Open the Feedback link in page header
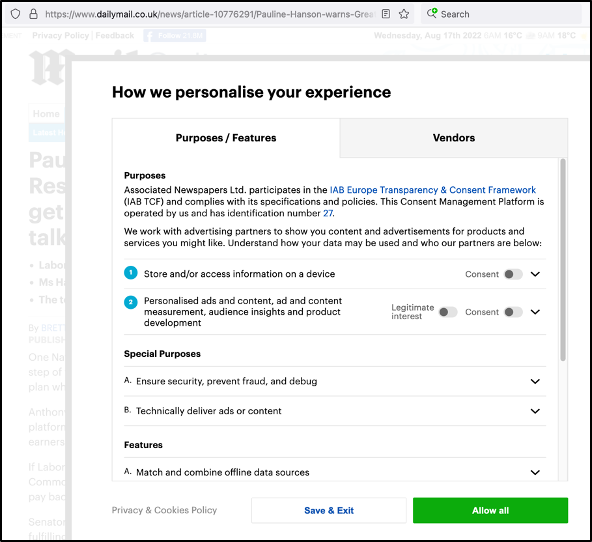 (115, 35)
